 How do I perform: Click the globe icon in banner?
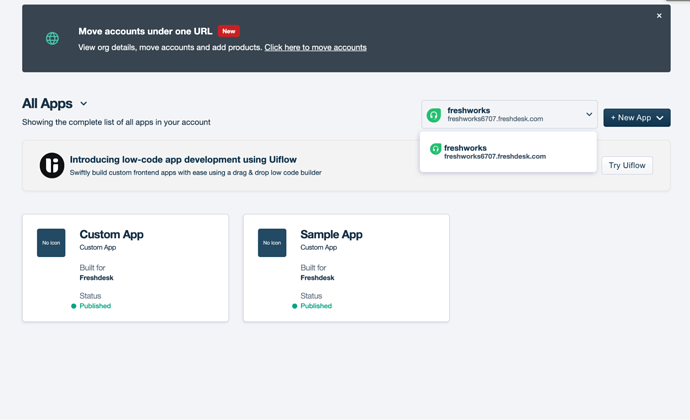pos(52,38)
